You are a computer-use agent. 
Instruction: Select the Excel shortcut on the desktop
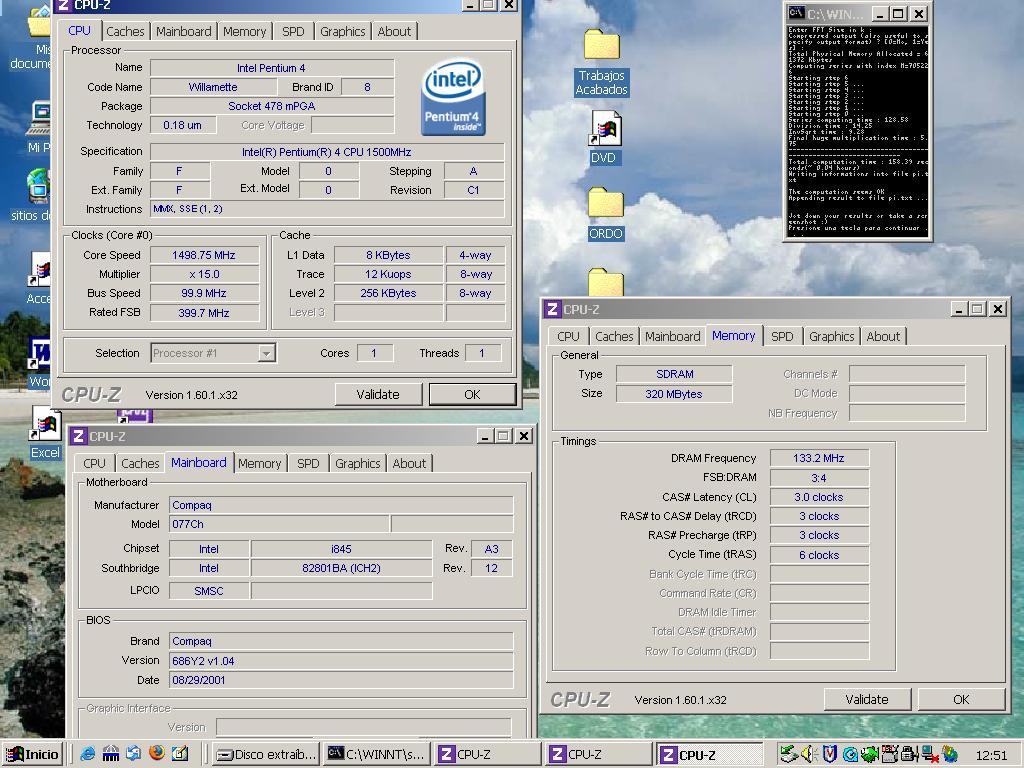point(46,432)
